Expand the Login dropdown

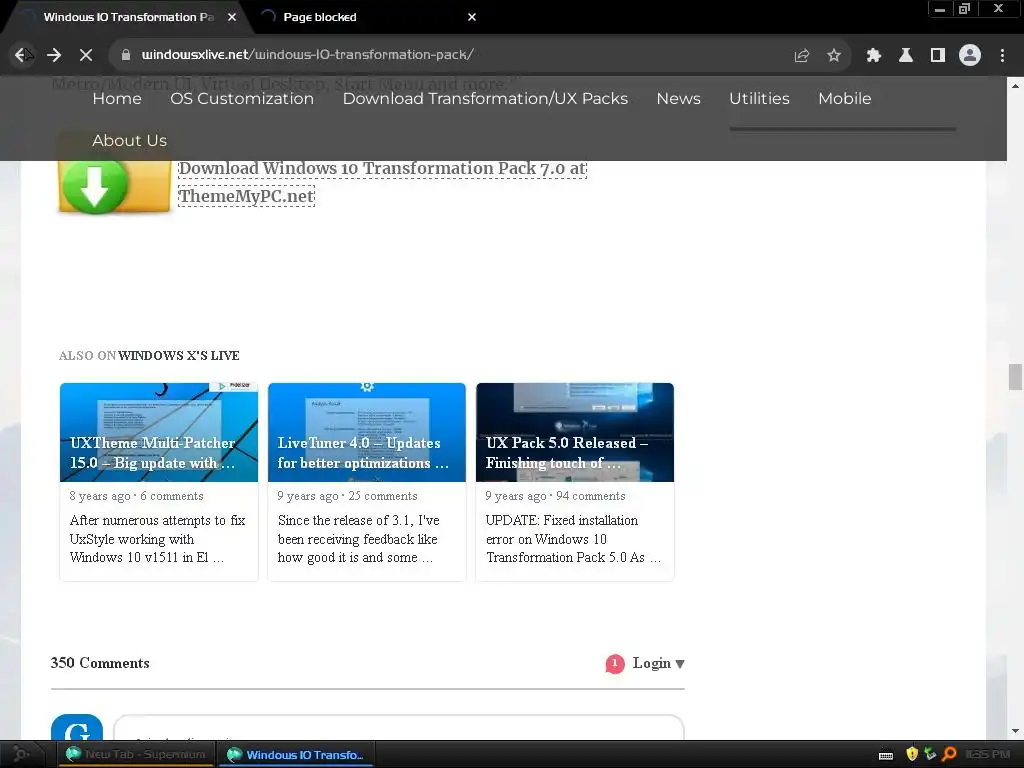tap(658, 664)
